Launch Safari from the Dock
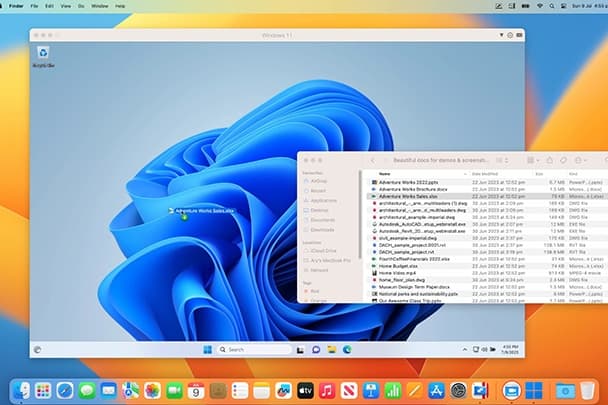 pos(65,391)
